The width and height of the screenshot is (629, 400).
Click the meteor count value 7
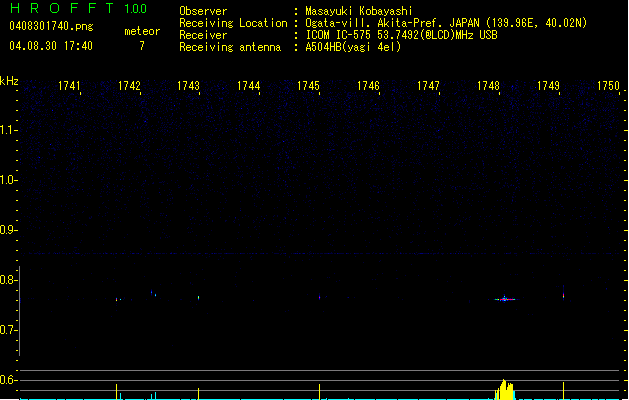(142, 46)
